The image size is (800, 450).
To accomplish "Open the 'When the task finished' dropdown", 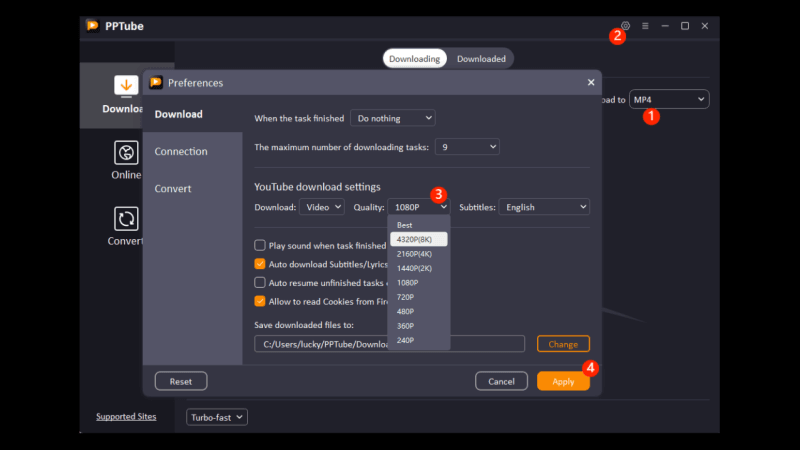I will point(392,118).
